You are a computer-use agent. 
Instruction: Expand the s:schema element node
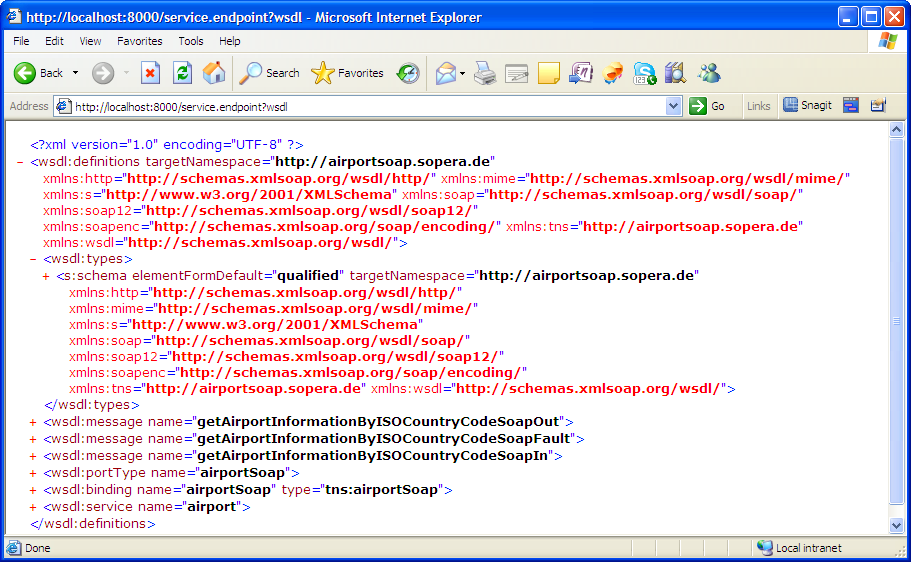pos(47,275)
